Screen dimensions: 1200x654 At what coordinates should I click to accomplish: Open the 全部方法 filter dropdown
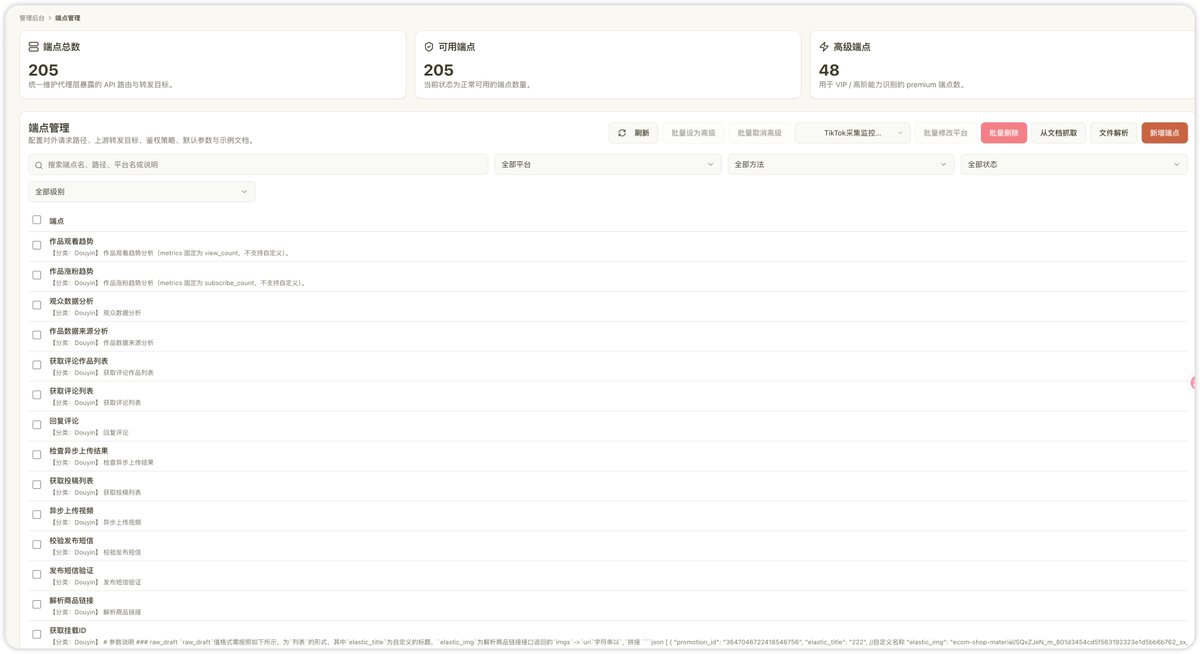pos(841,164)
